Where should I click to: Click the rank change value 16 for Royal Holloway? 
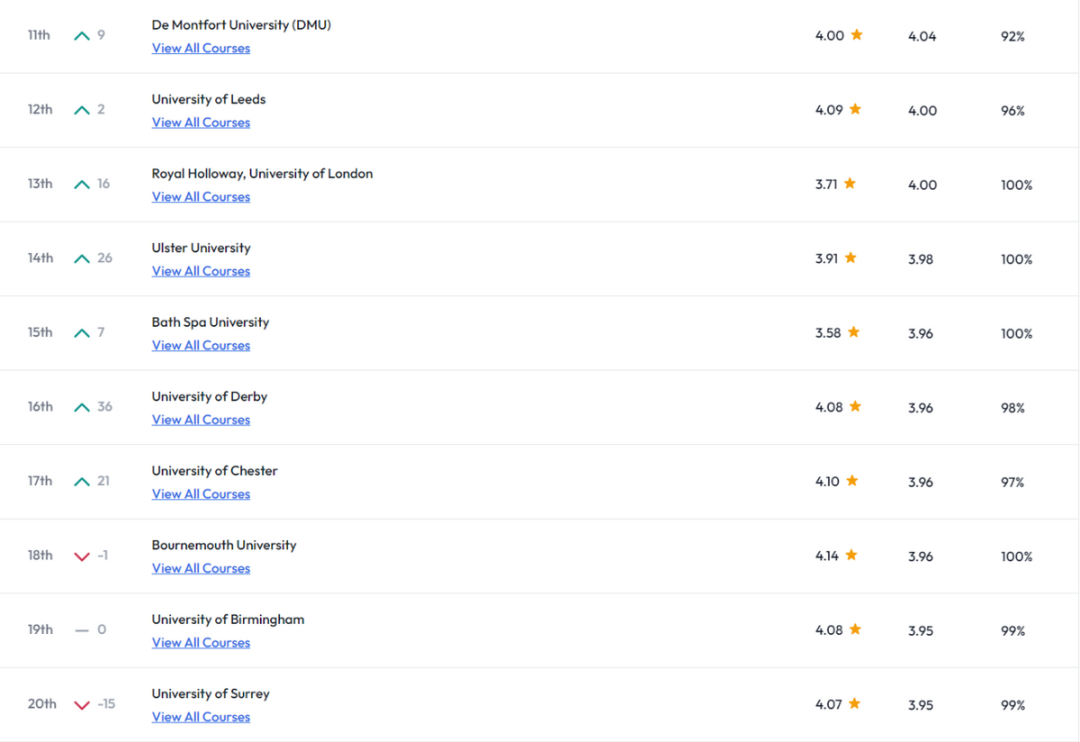(103, 184)
